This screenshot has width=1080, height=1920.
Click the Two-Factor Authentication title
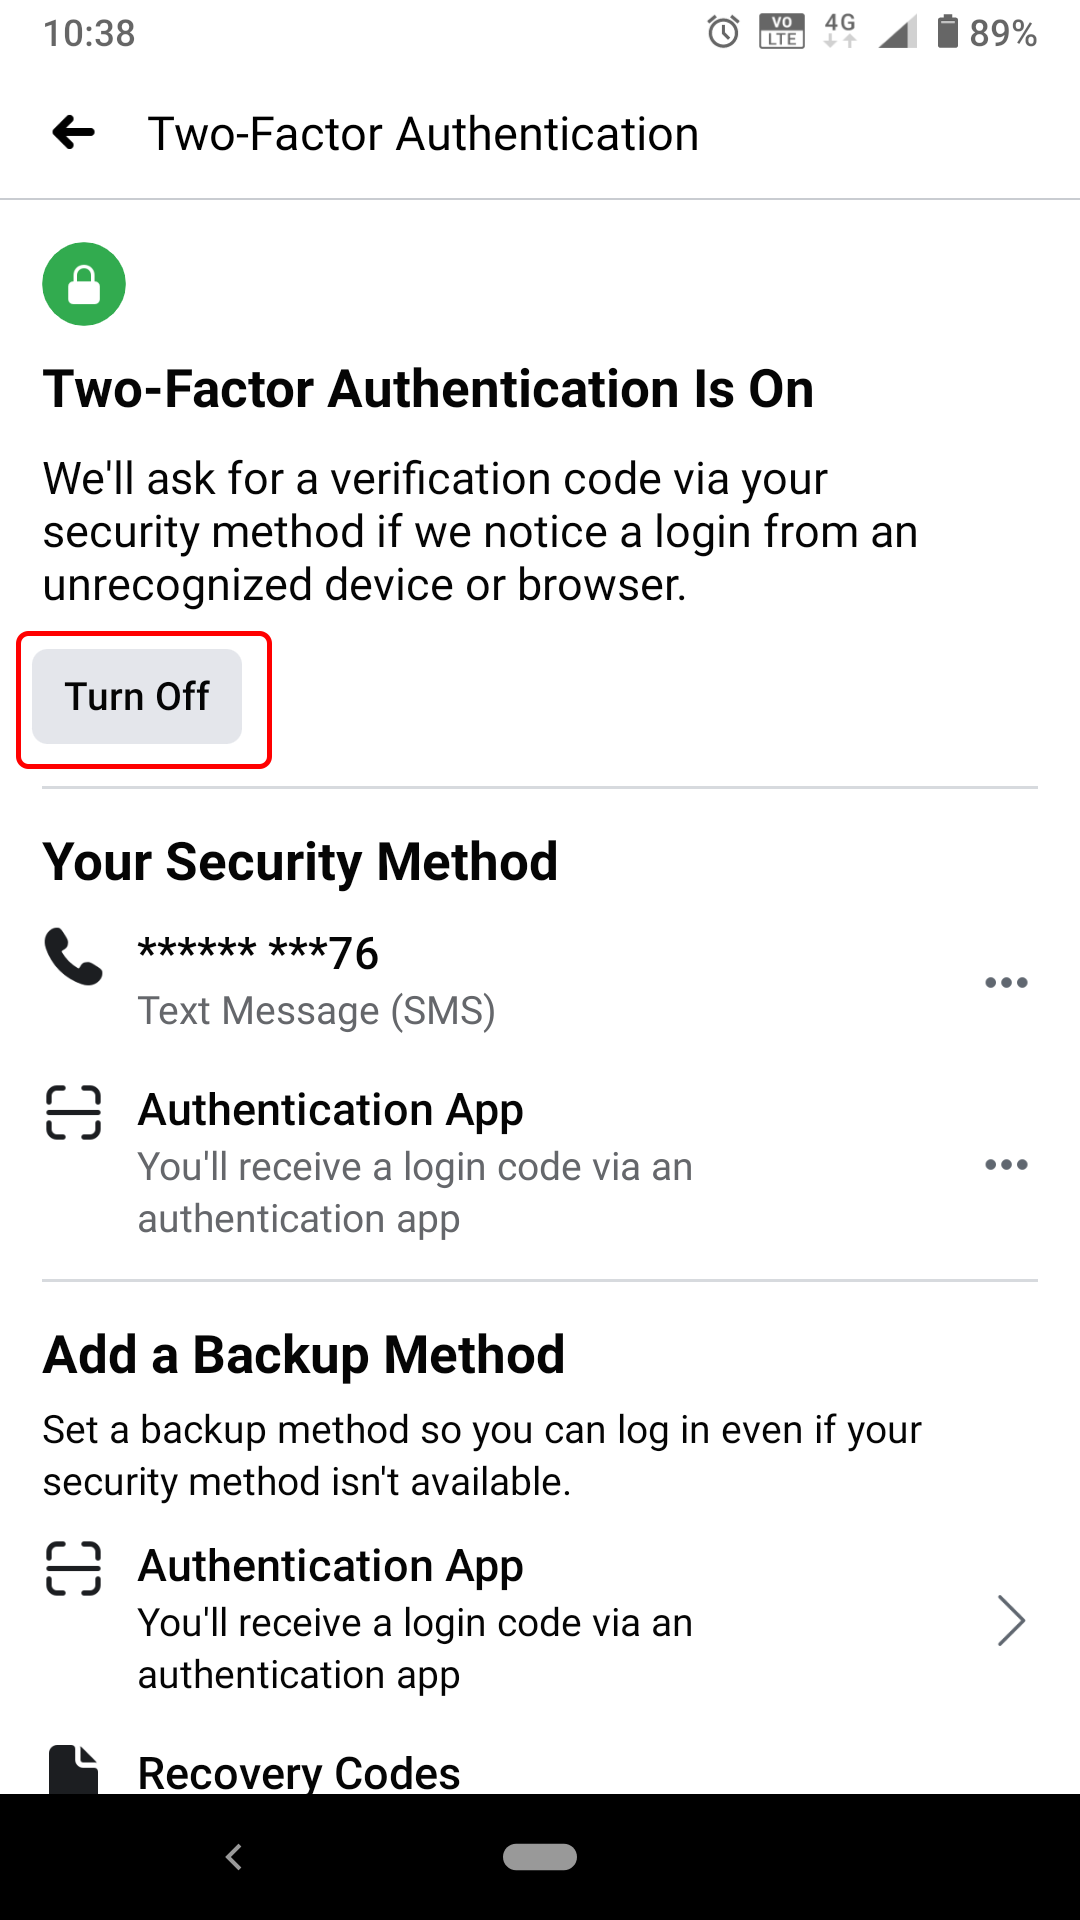tap(424, 132)
